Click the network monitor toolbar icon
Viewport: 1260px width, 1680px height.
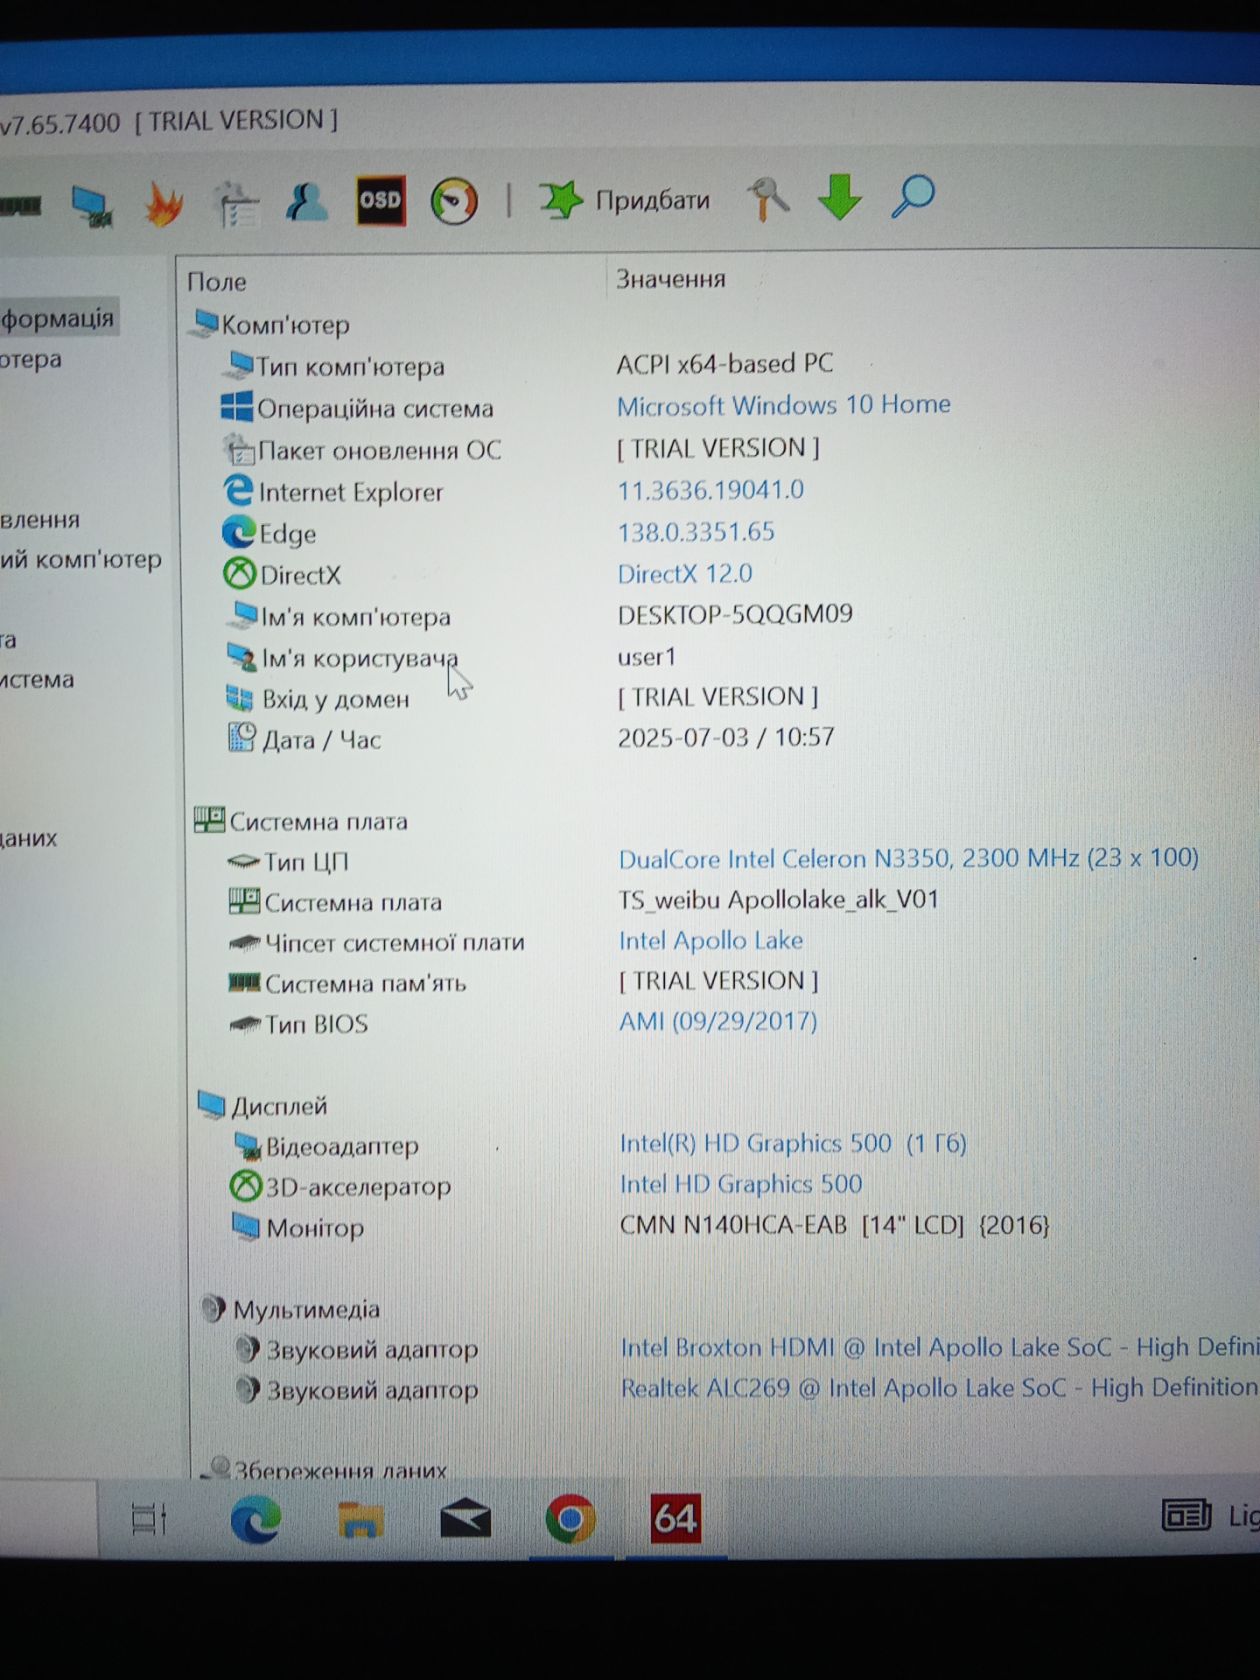(93, 206)
